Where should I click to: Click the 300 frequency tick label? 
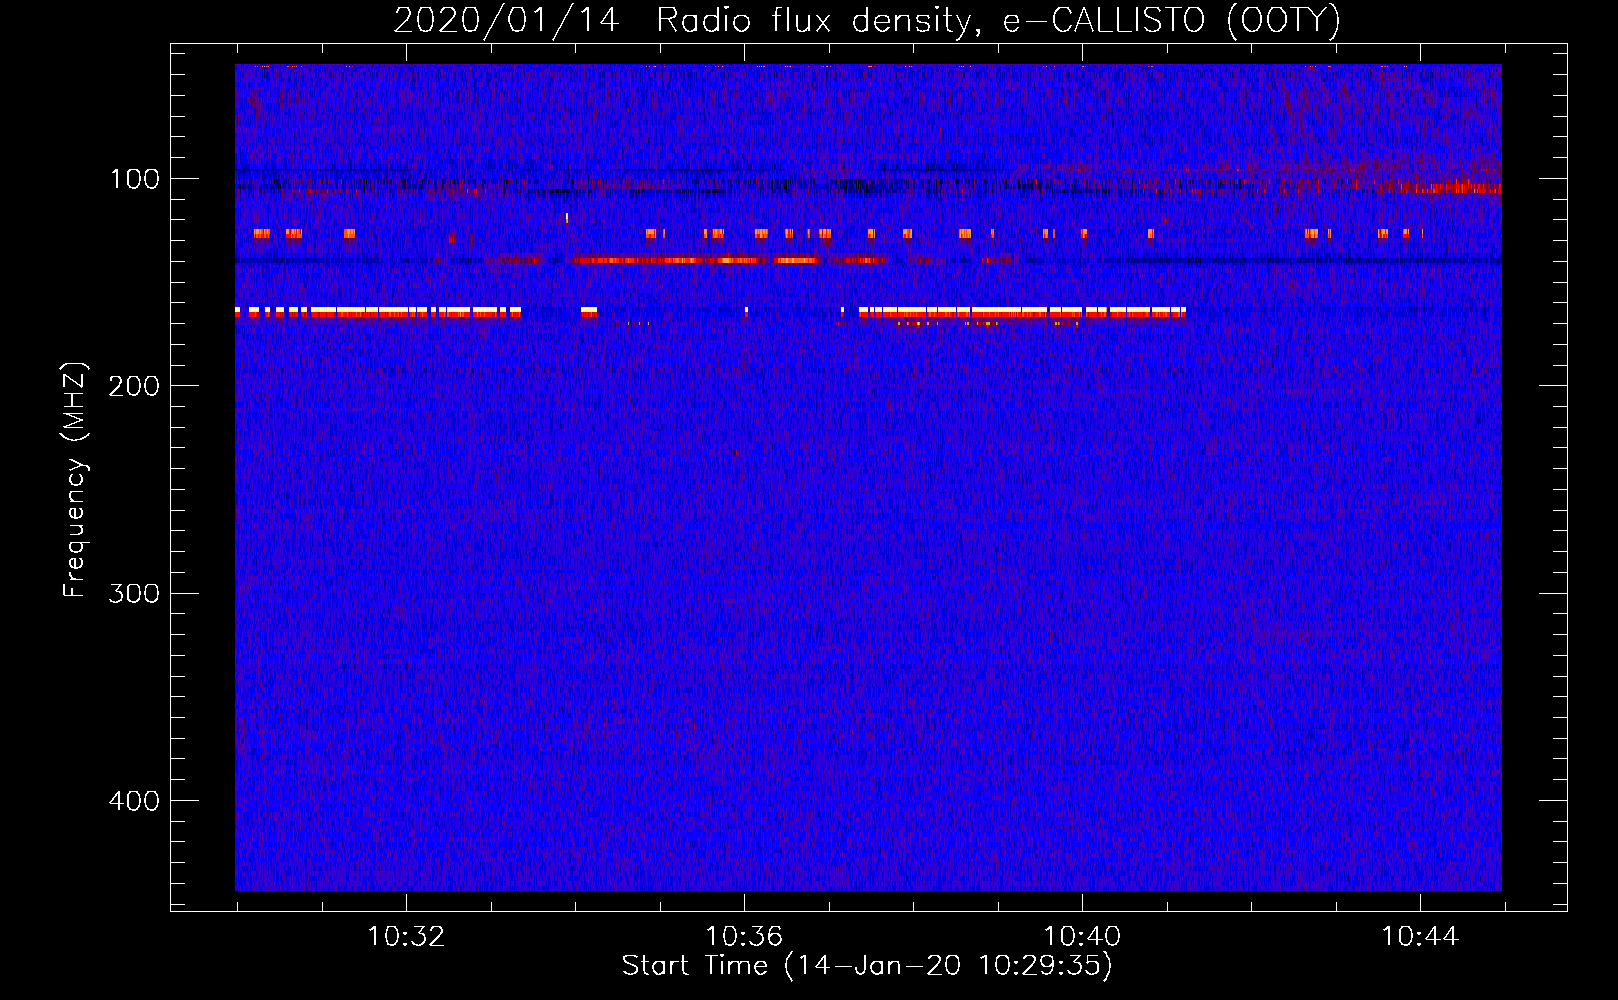pos(134,593)
